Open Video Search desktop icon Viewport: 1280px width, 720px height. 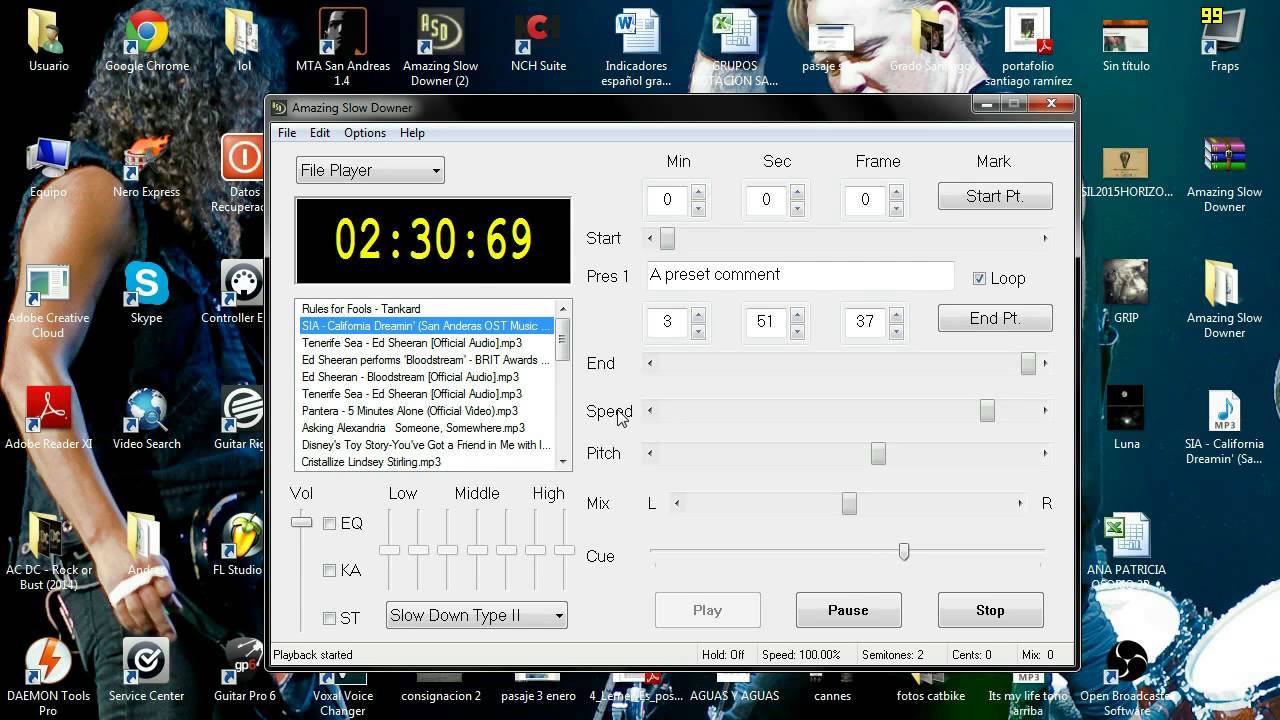(x=146, y=418)
